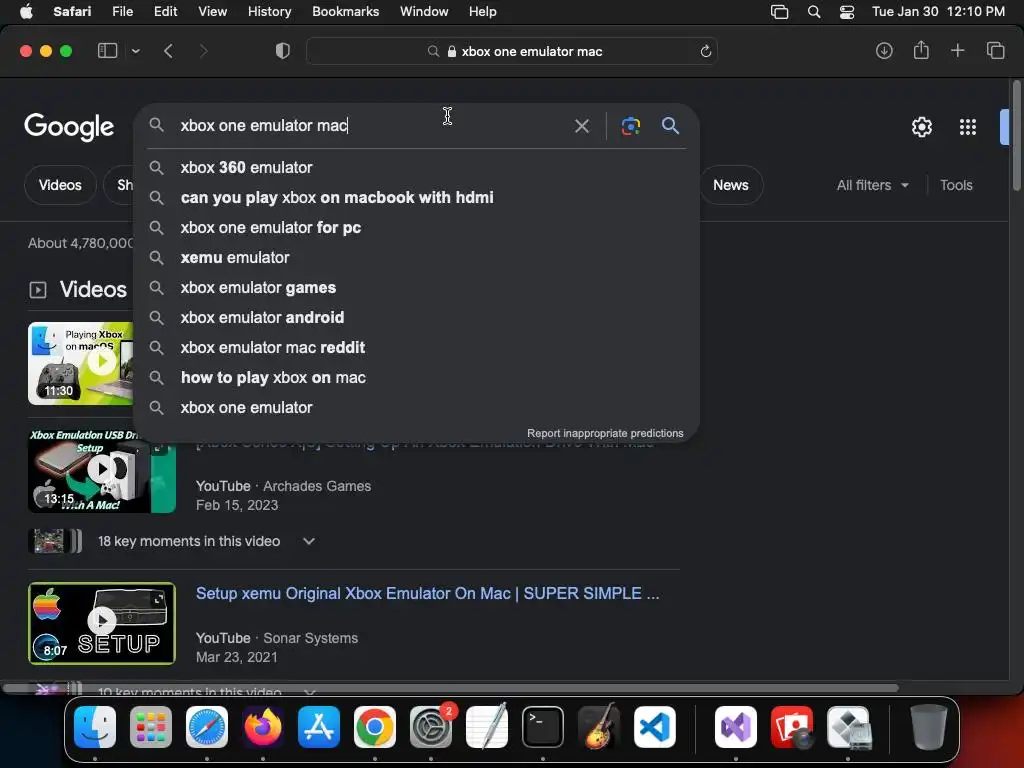Play the Xbox Emulation USB Drive Setup thumbnail
This screenshot has height=768, width=1024.
coord(102,470)
